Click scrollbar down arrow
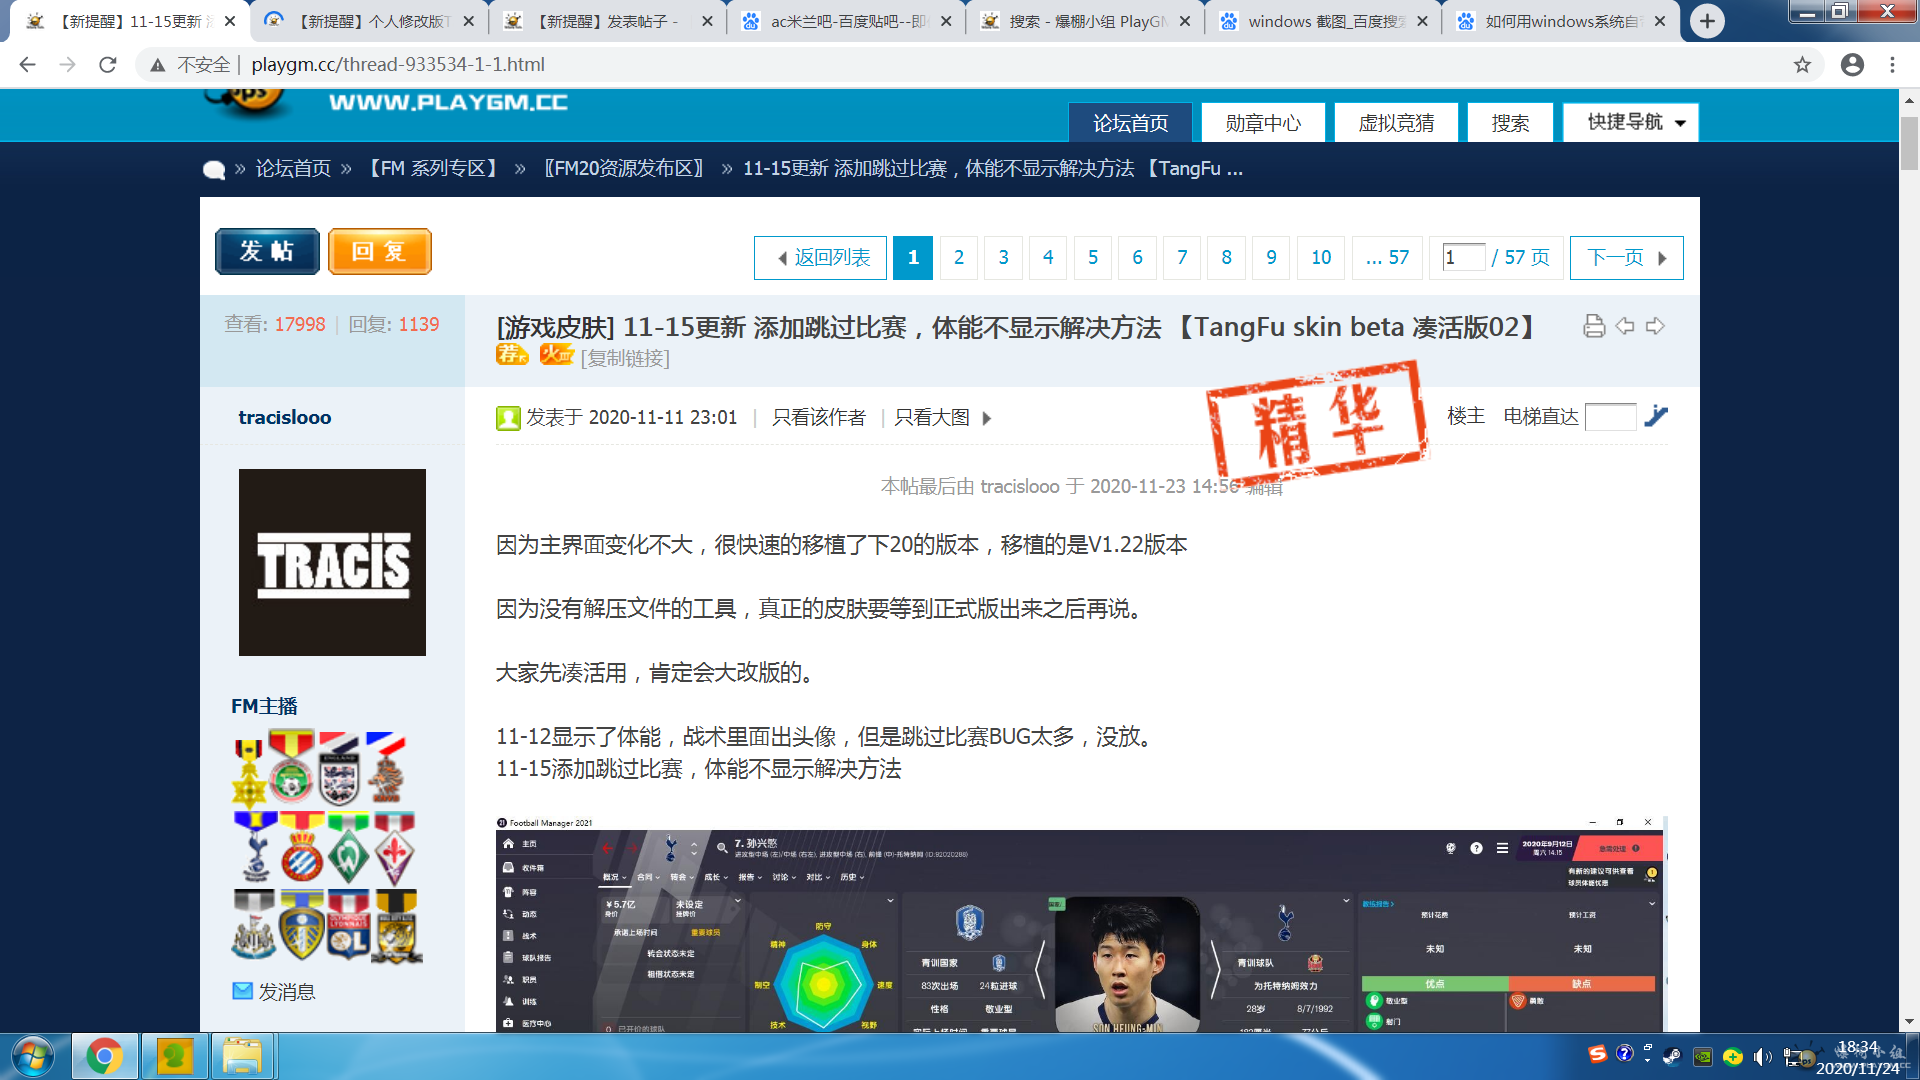The image size is (1920, 1080). point(1909,1022)
